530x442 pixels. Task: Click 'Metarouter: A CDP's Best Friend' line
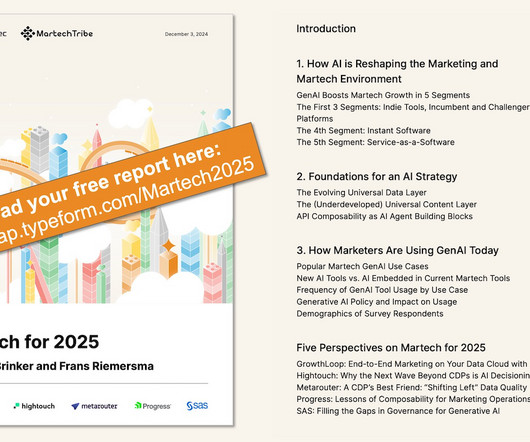(x=412, y=387)
